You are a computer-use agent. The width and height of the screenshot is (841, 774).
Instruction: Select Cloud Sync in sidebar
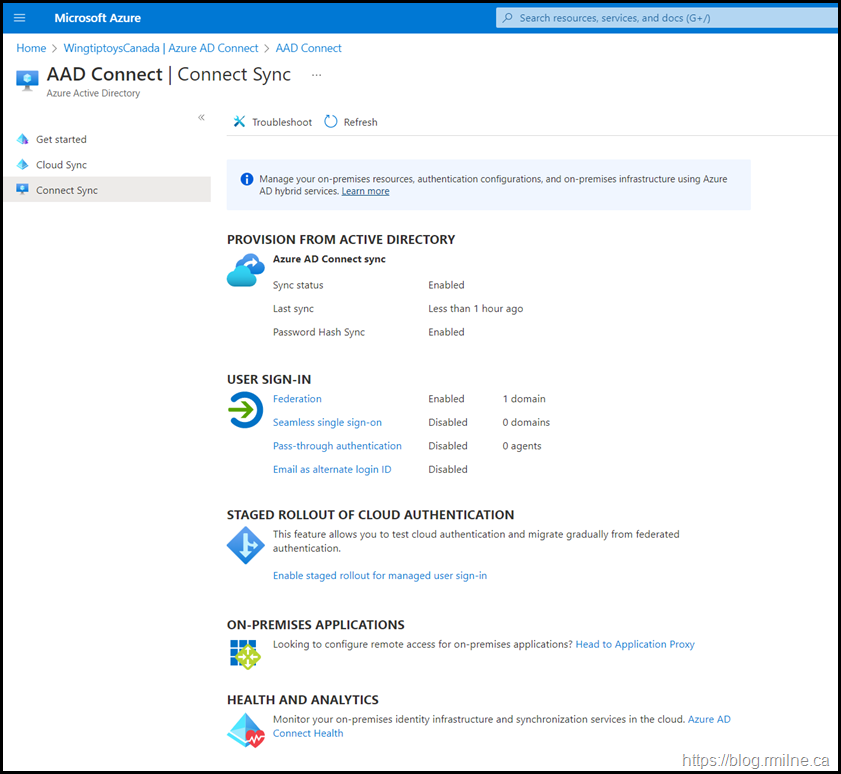coord(61,165)
